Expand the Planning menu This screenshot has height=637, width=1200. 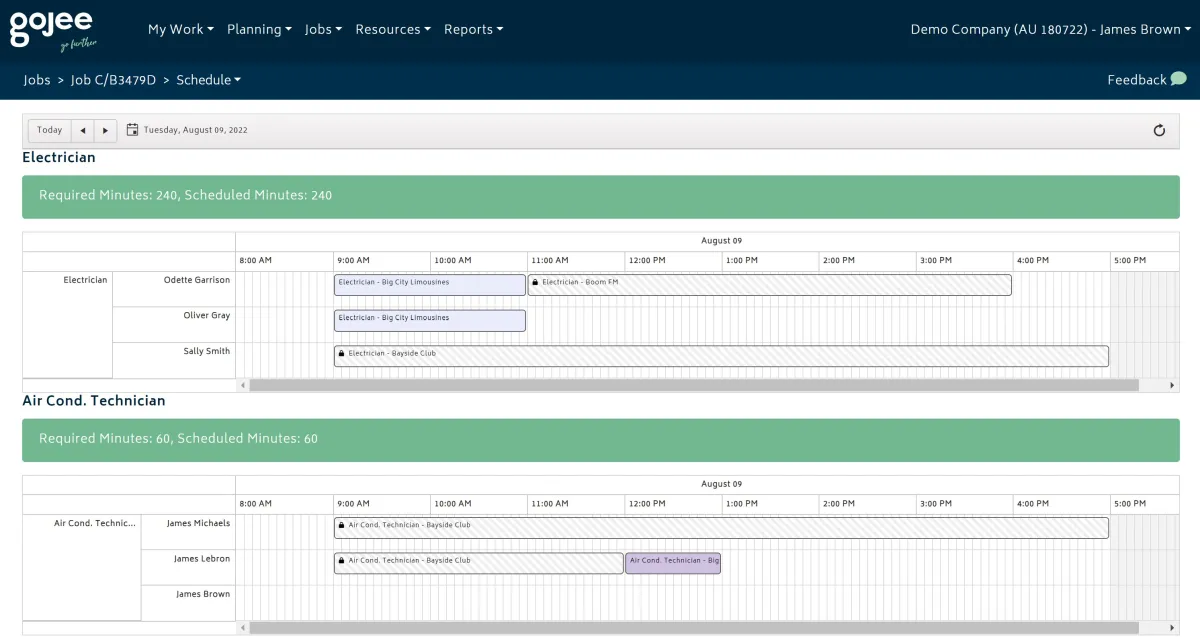click(259, 29)
